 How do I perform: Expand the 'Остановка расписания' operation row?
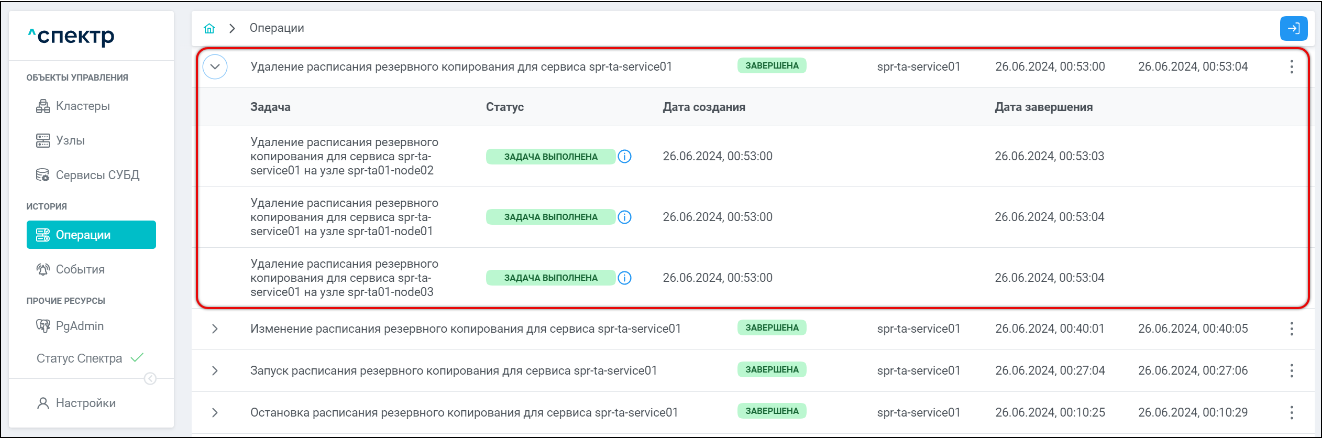(x=215, y=412)
